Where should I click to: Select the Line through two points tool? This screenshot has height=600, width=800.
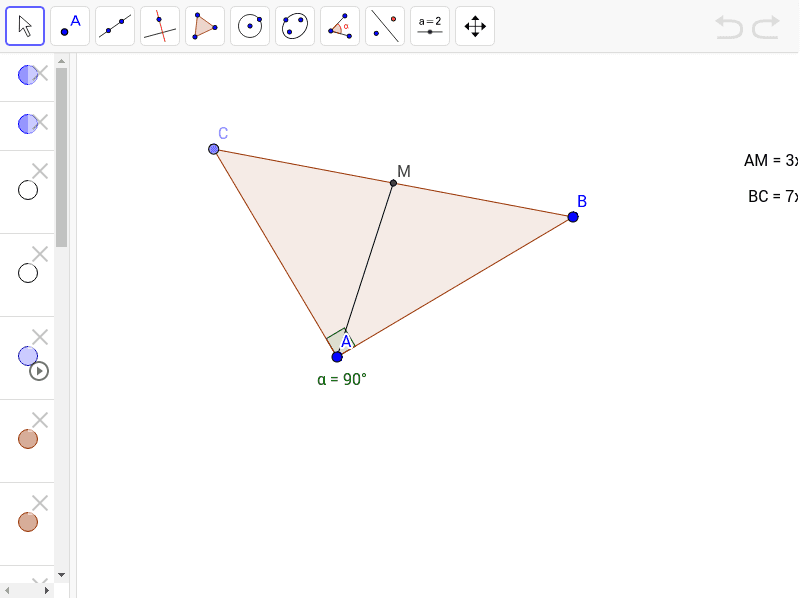(x=115, y=26)
